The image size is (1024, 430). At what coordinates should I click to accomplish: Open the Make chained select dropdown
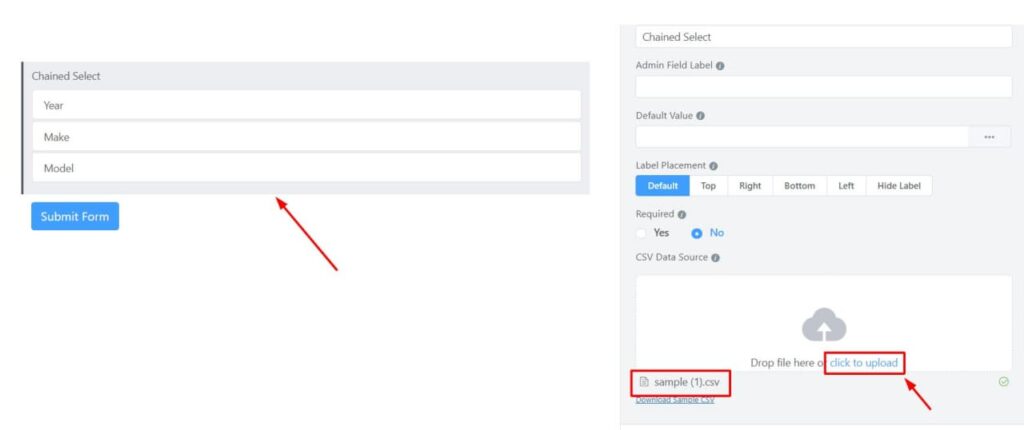coord(306,137)
